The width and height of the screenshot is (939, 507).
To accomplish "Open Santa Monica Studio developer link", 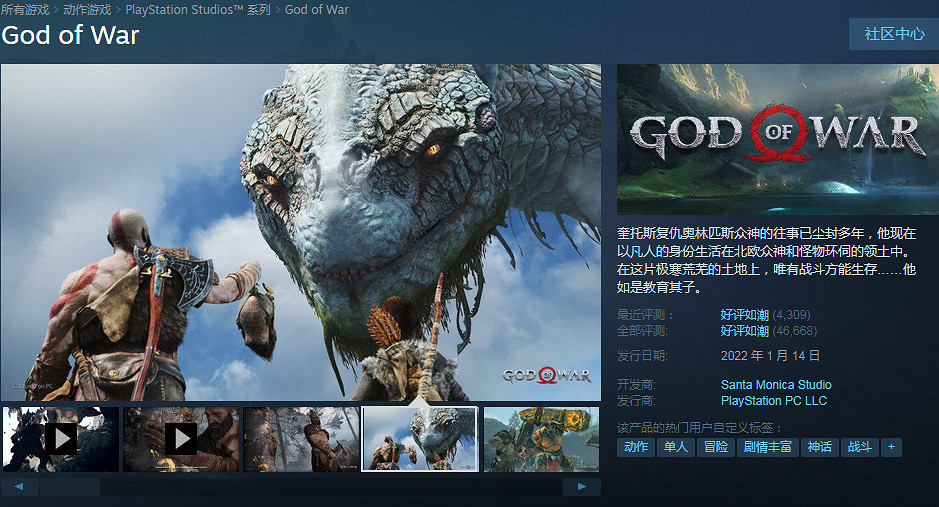I will [776, 385].
